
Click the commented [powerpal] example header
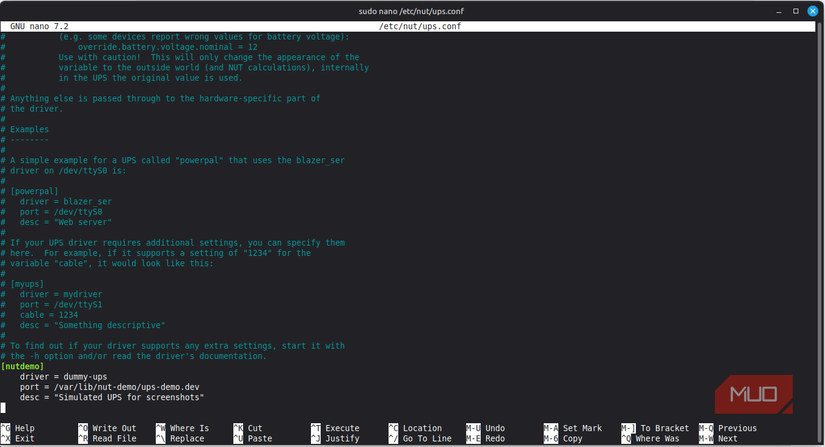(30, 191)
